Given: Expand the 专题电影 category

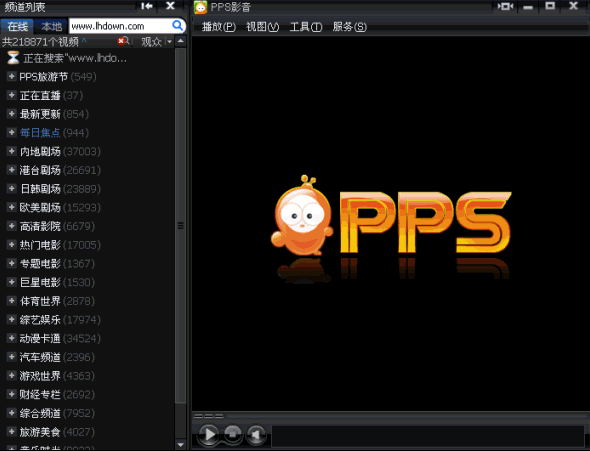Looking at the screenshot, I should click(x=11, y=263).
